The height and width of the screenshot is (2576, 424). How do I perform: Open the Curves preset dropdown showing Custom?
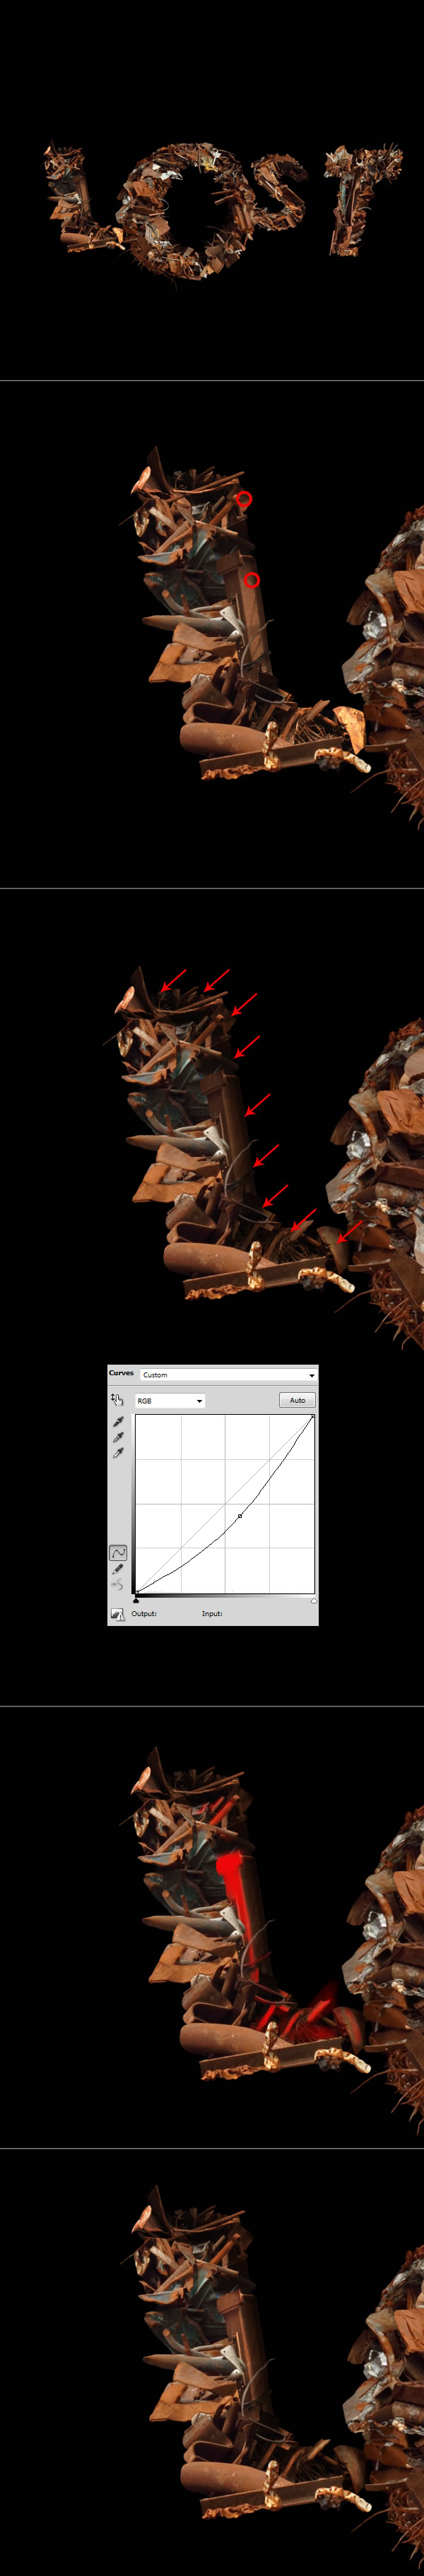tap(229, 1375)
